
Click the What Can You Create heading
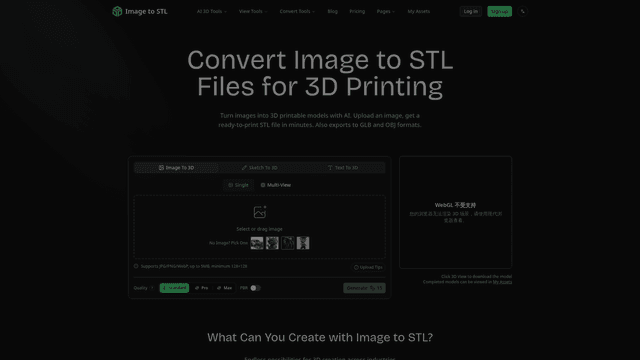320,337
